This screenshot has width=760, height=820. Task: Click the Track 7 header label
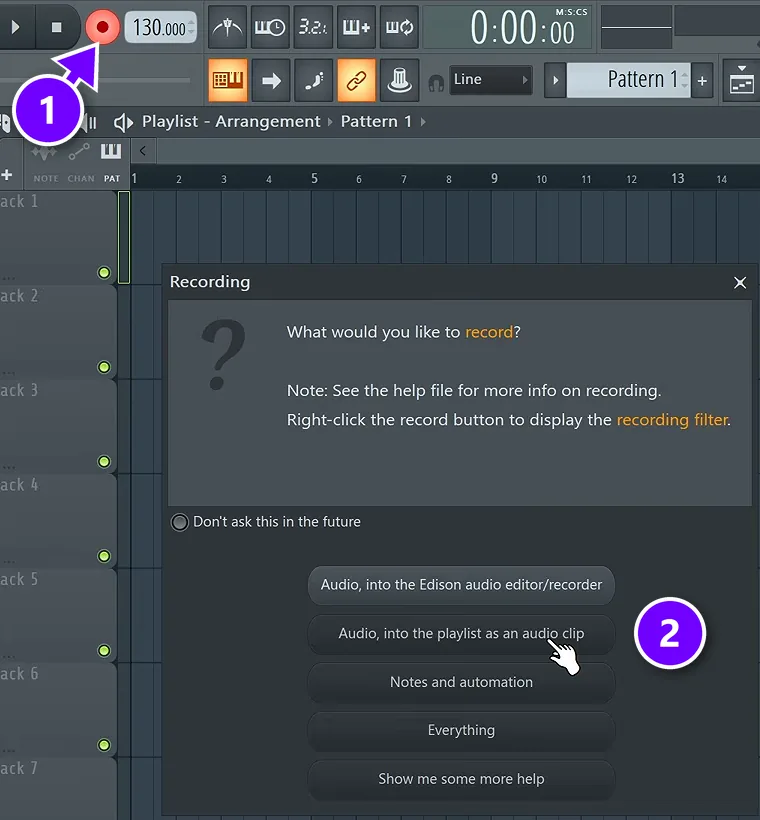[19, 768]
